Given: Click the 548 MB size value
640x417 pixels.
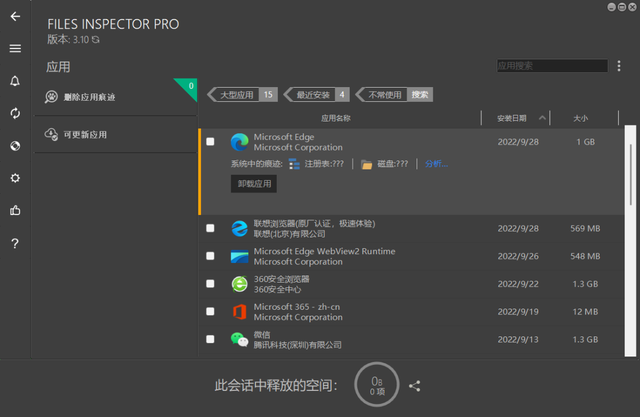Looking at the screenshot, I should 585,256.
